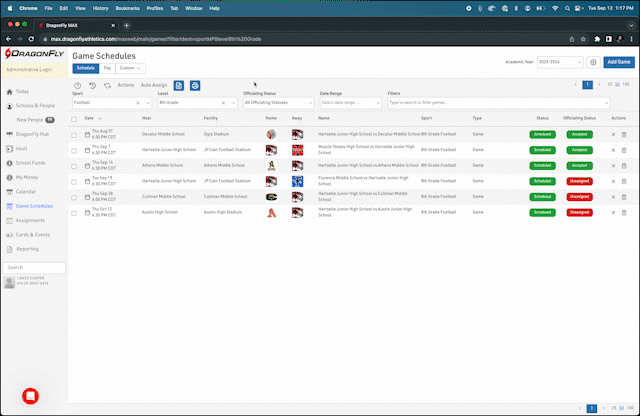Image resolution: width=640 pixels, height=416 pixels.
Task: Check the box for the Aug 31 game
Action: [73, 133]
